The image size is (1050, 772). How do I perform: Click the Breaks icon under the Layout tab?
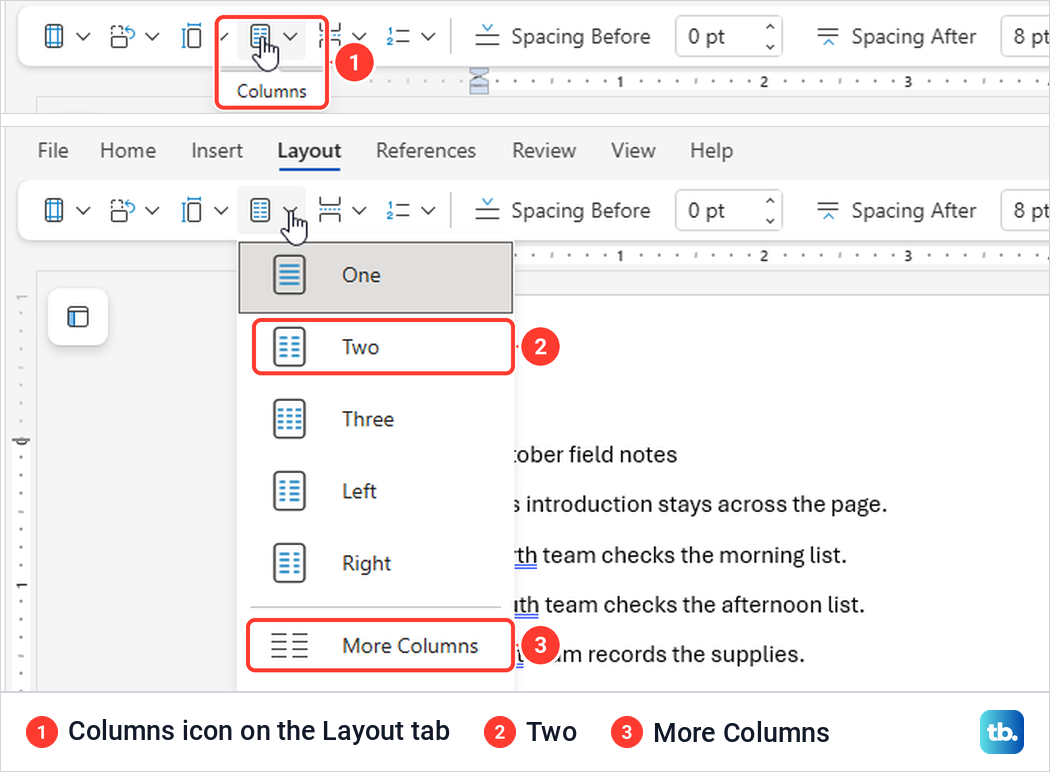point(329,211)
